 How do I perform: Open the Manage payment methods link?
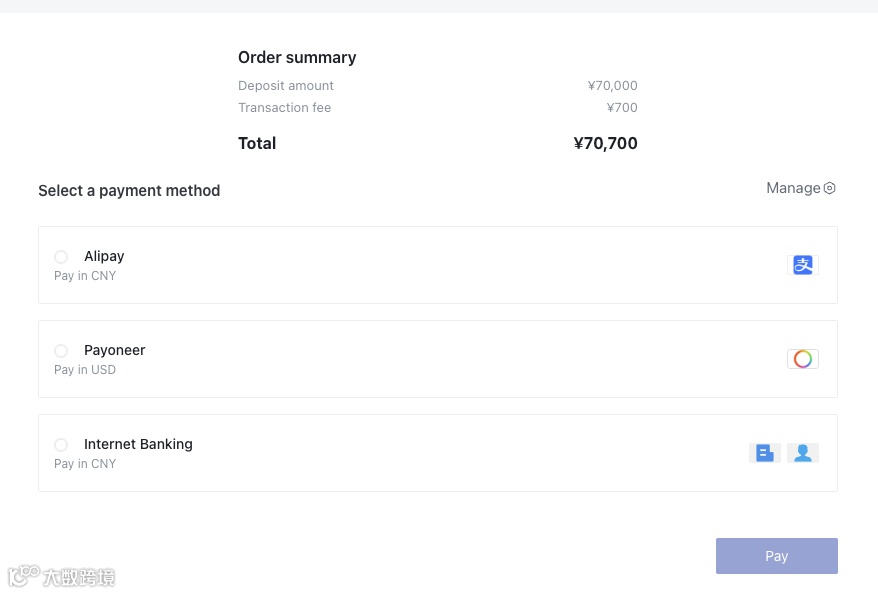pyautogui.click(x=793, y=188)
